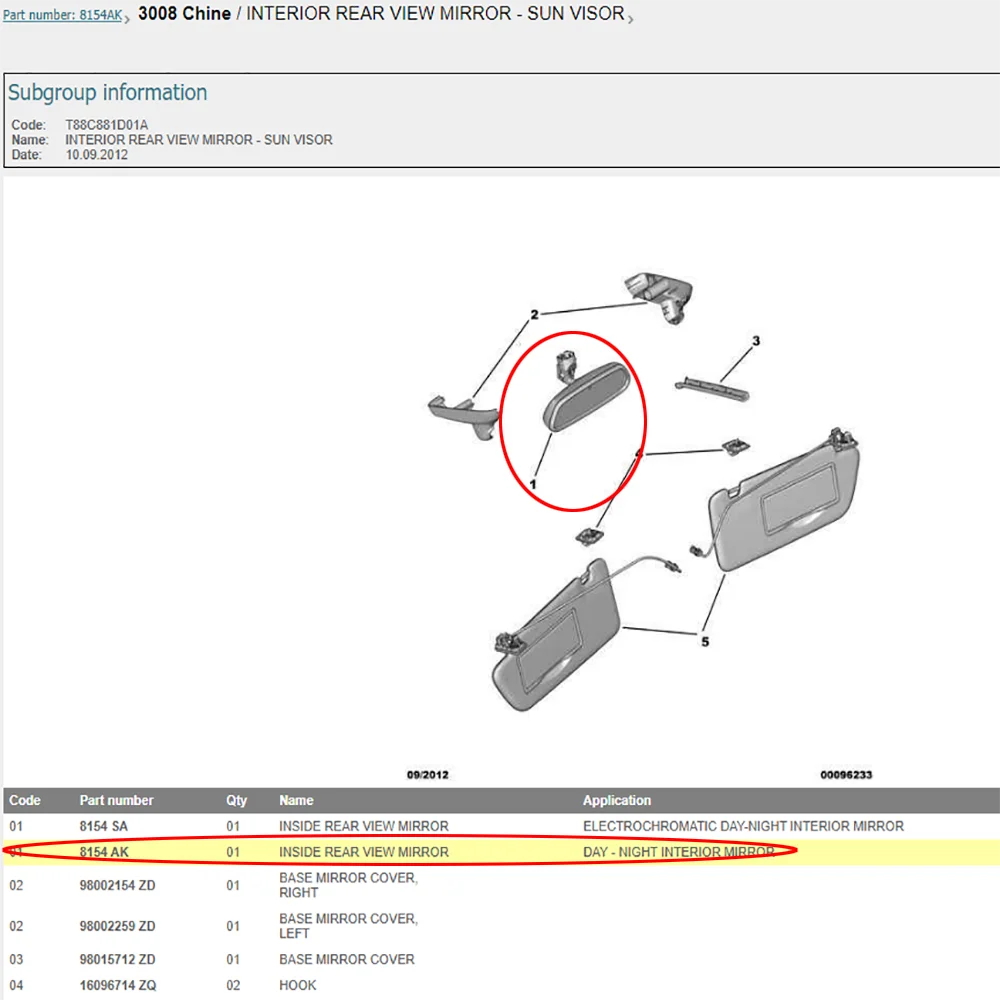1000x1000 pixels.
Task: Click the 'BASE MIRROR COVER, LEFT' name
Action: click(348, 926)
